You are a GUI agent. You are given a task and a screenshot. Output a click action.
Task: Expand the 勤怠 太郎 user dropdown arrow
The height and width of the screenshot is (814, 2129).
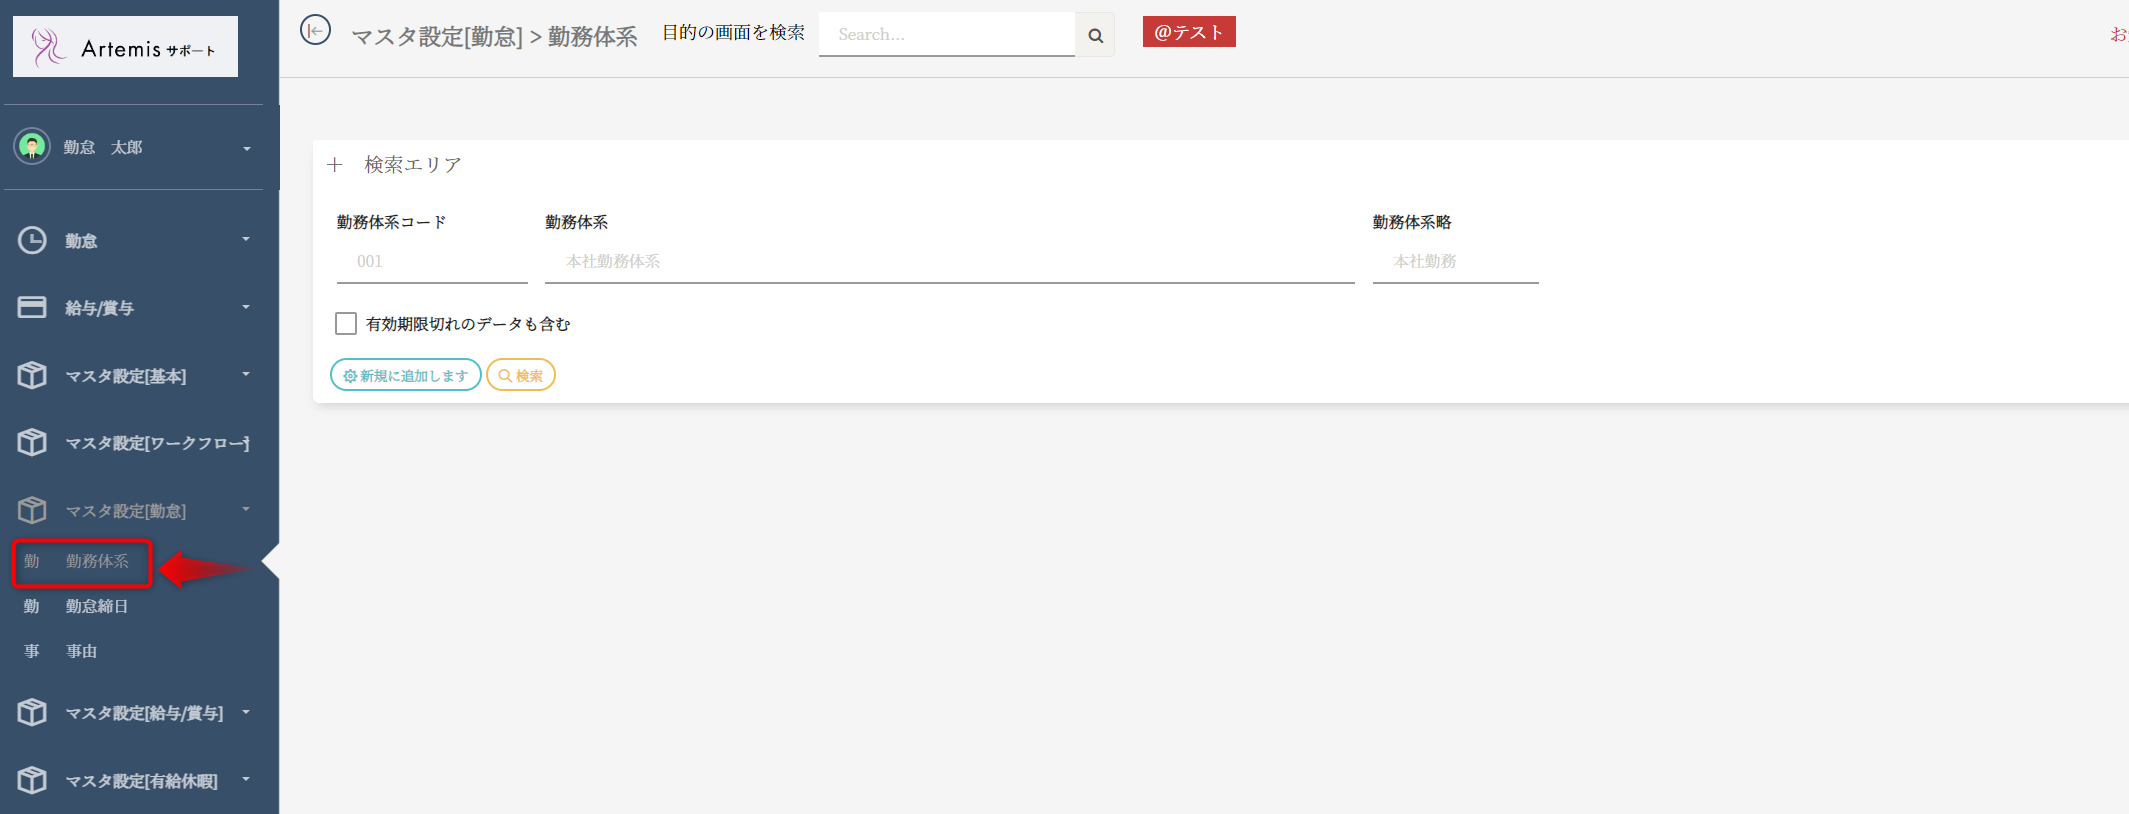[x=246, y=149]
